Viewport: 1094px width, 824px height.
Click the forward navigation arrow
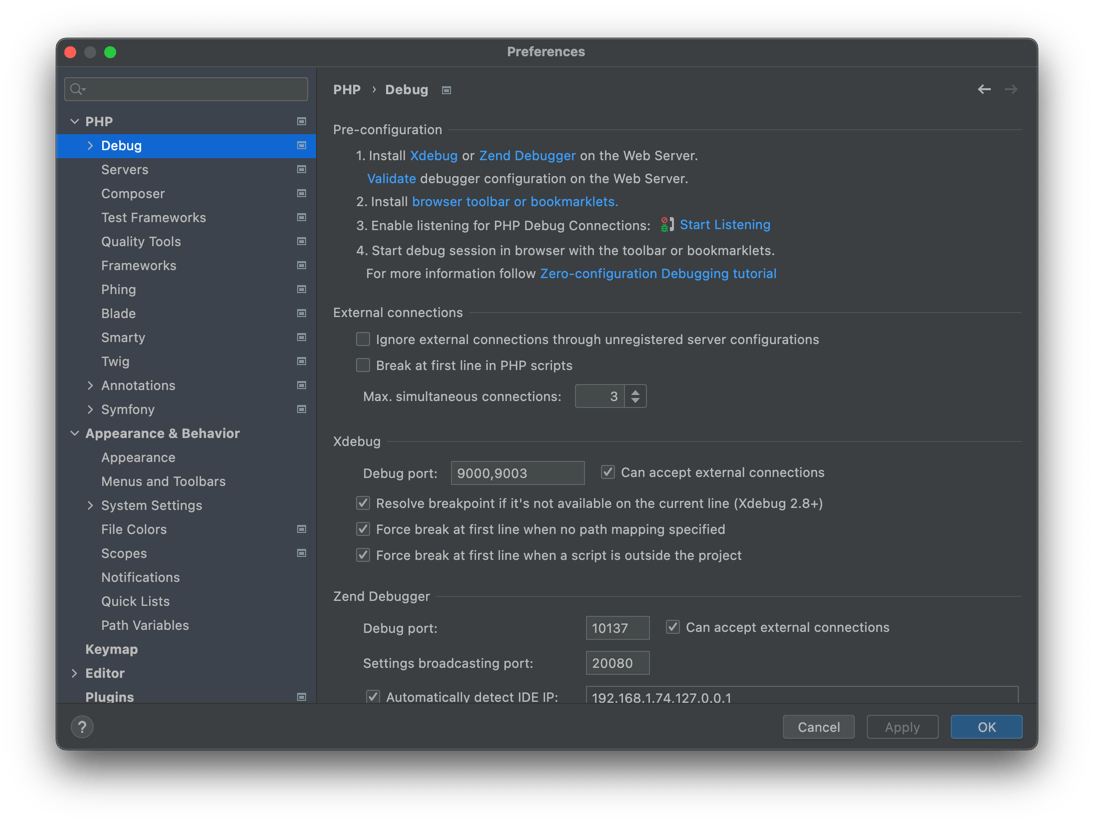coord(1011,89)
